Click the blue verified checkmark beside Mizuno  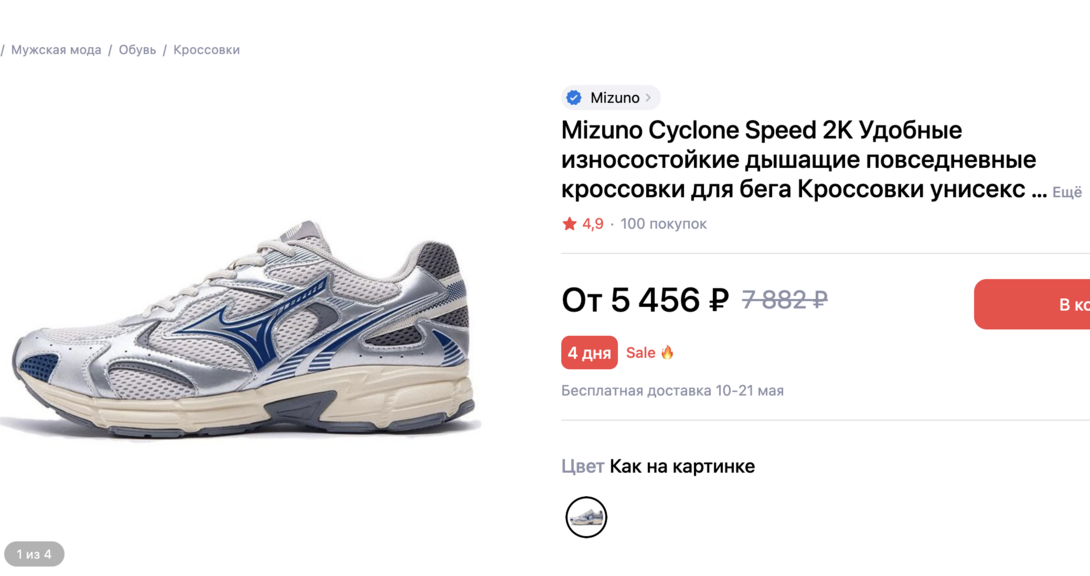click(574, 98)
